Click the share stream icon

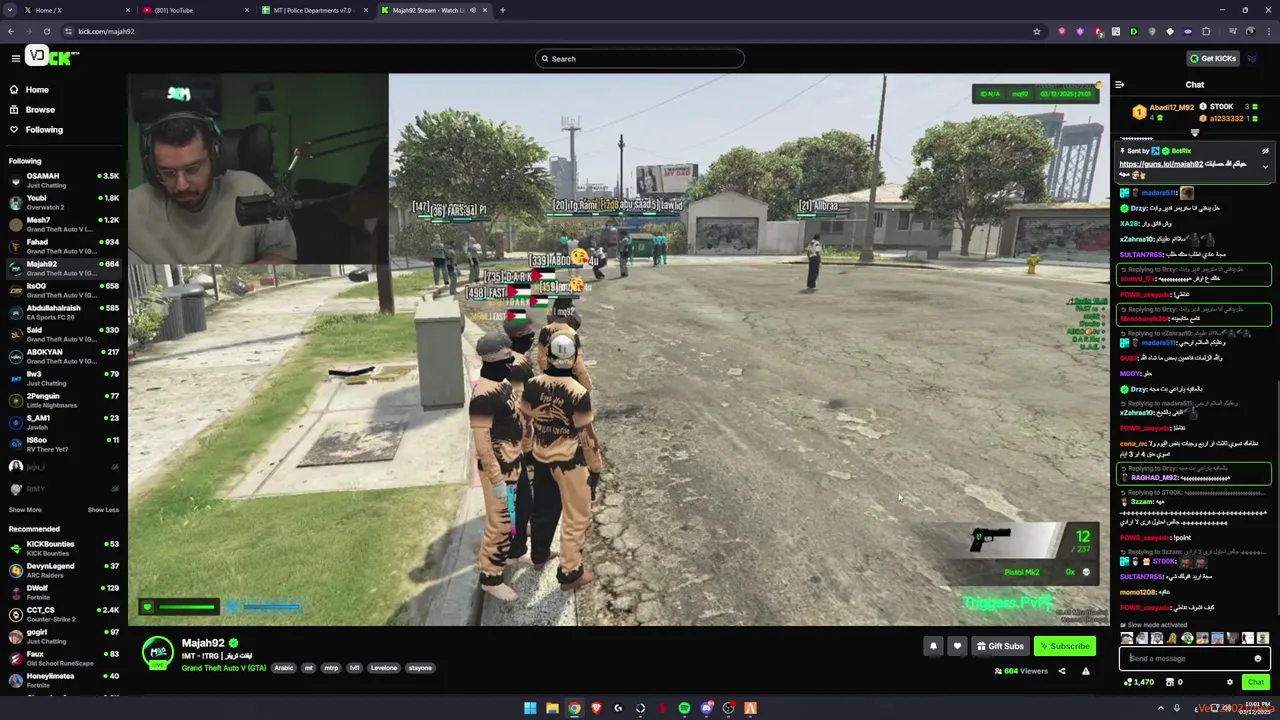[1062, 671]
